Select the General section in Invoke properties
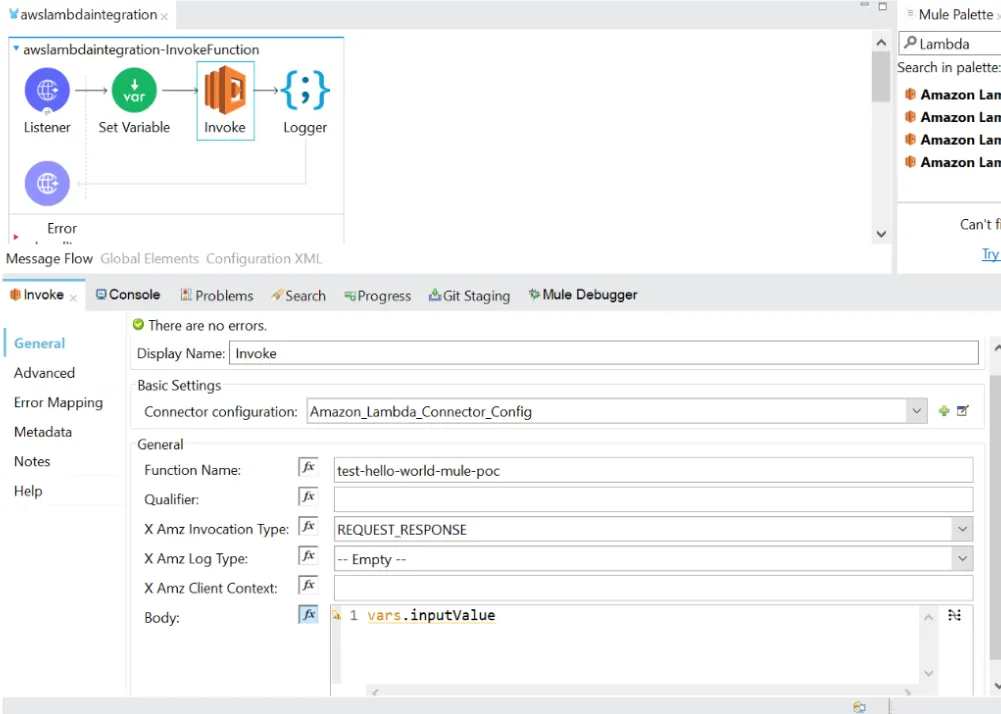The height and width of the screenshot is (714, 1001). pyautogui.click(x=40, y=344)
